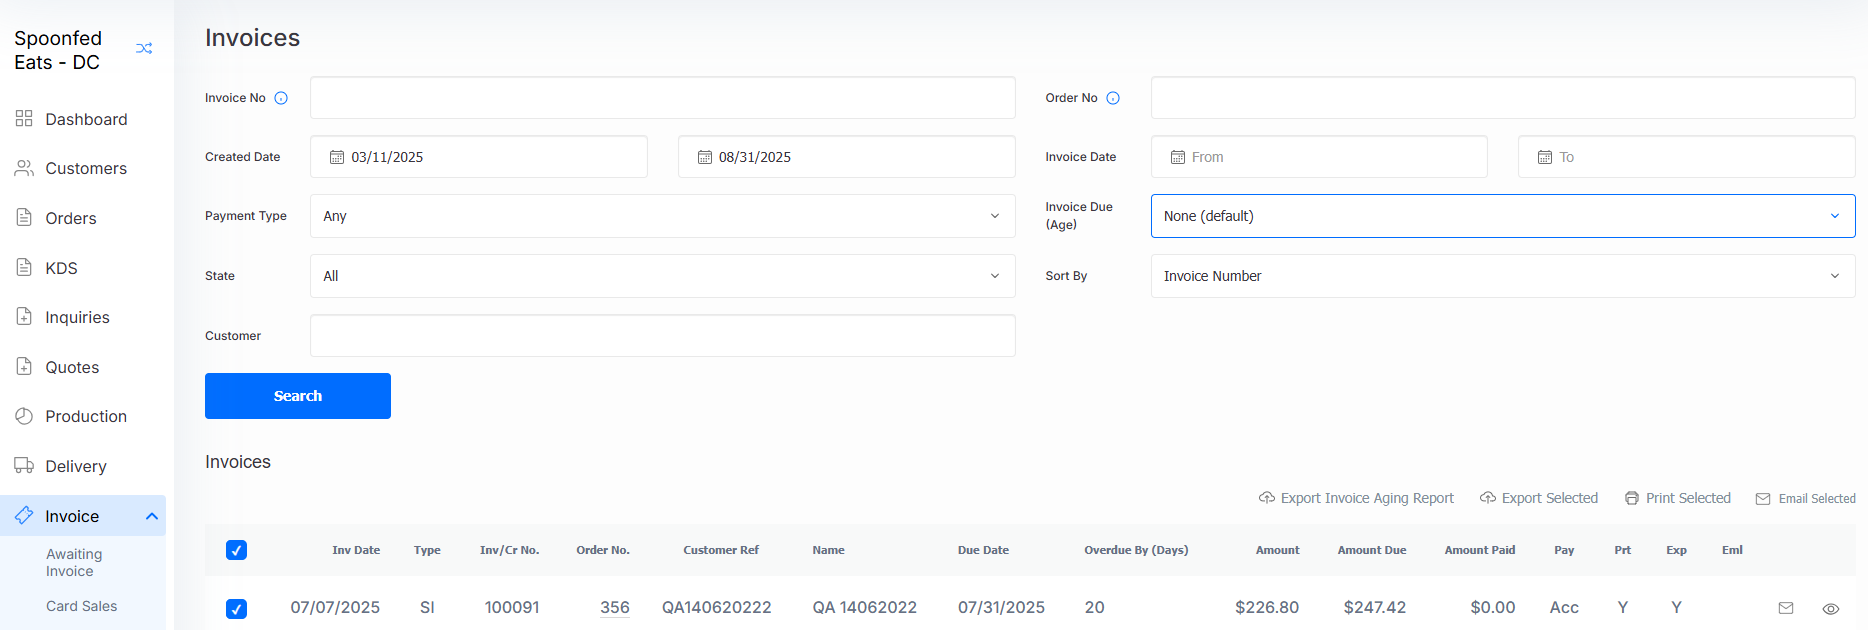View invoice 100091 with eye icon

pyautogui.click(x=1831, y=608)
